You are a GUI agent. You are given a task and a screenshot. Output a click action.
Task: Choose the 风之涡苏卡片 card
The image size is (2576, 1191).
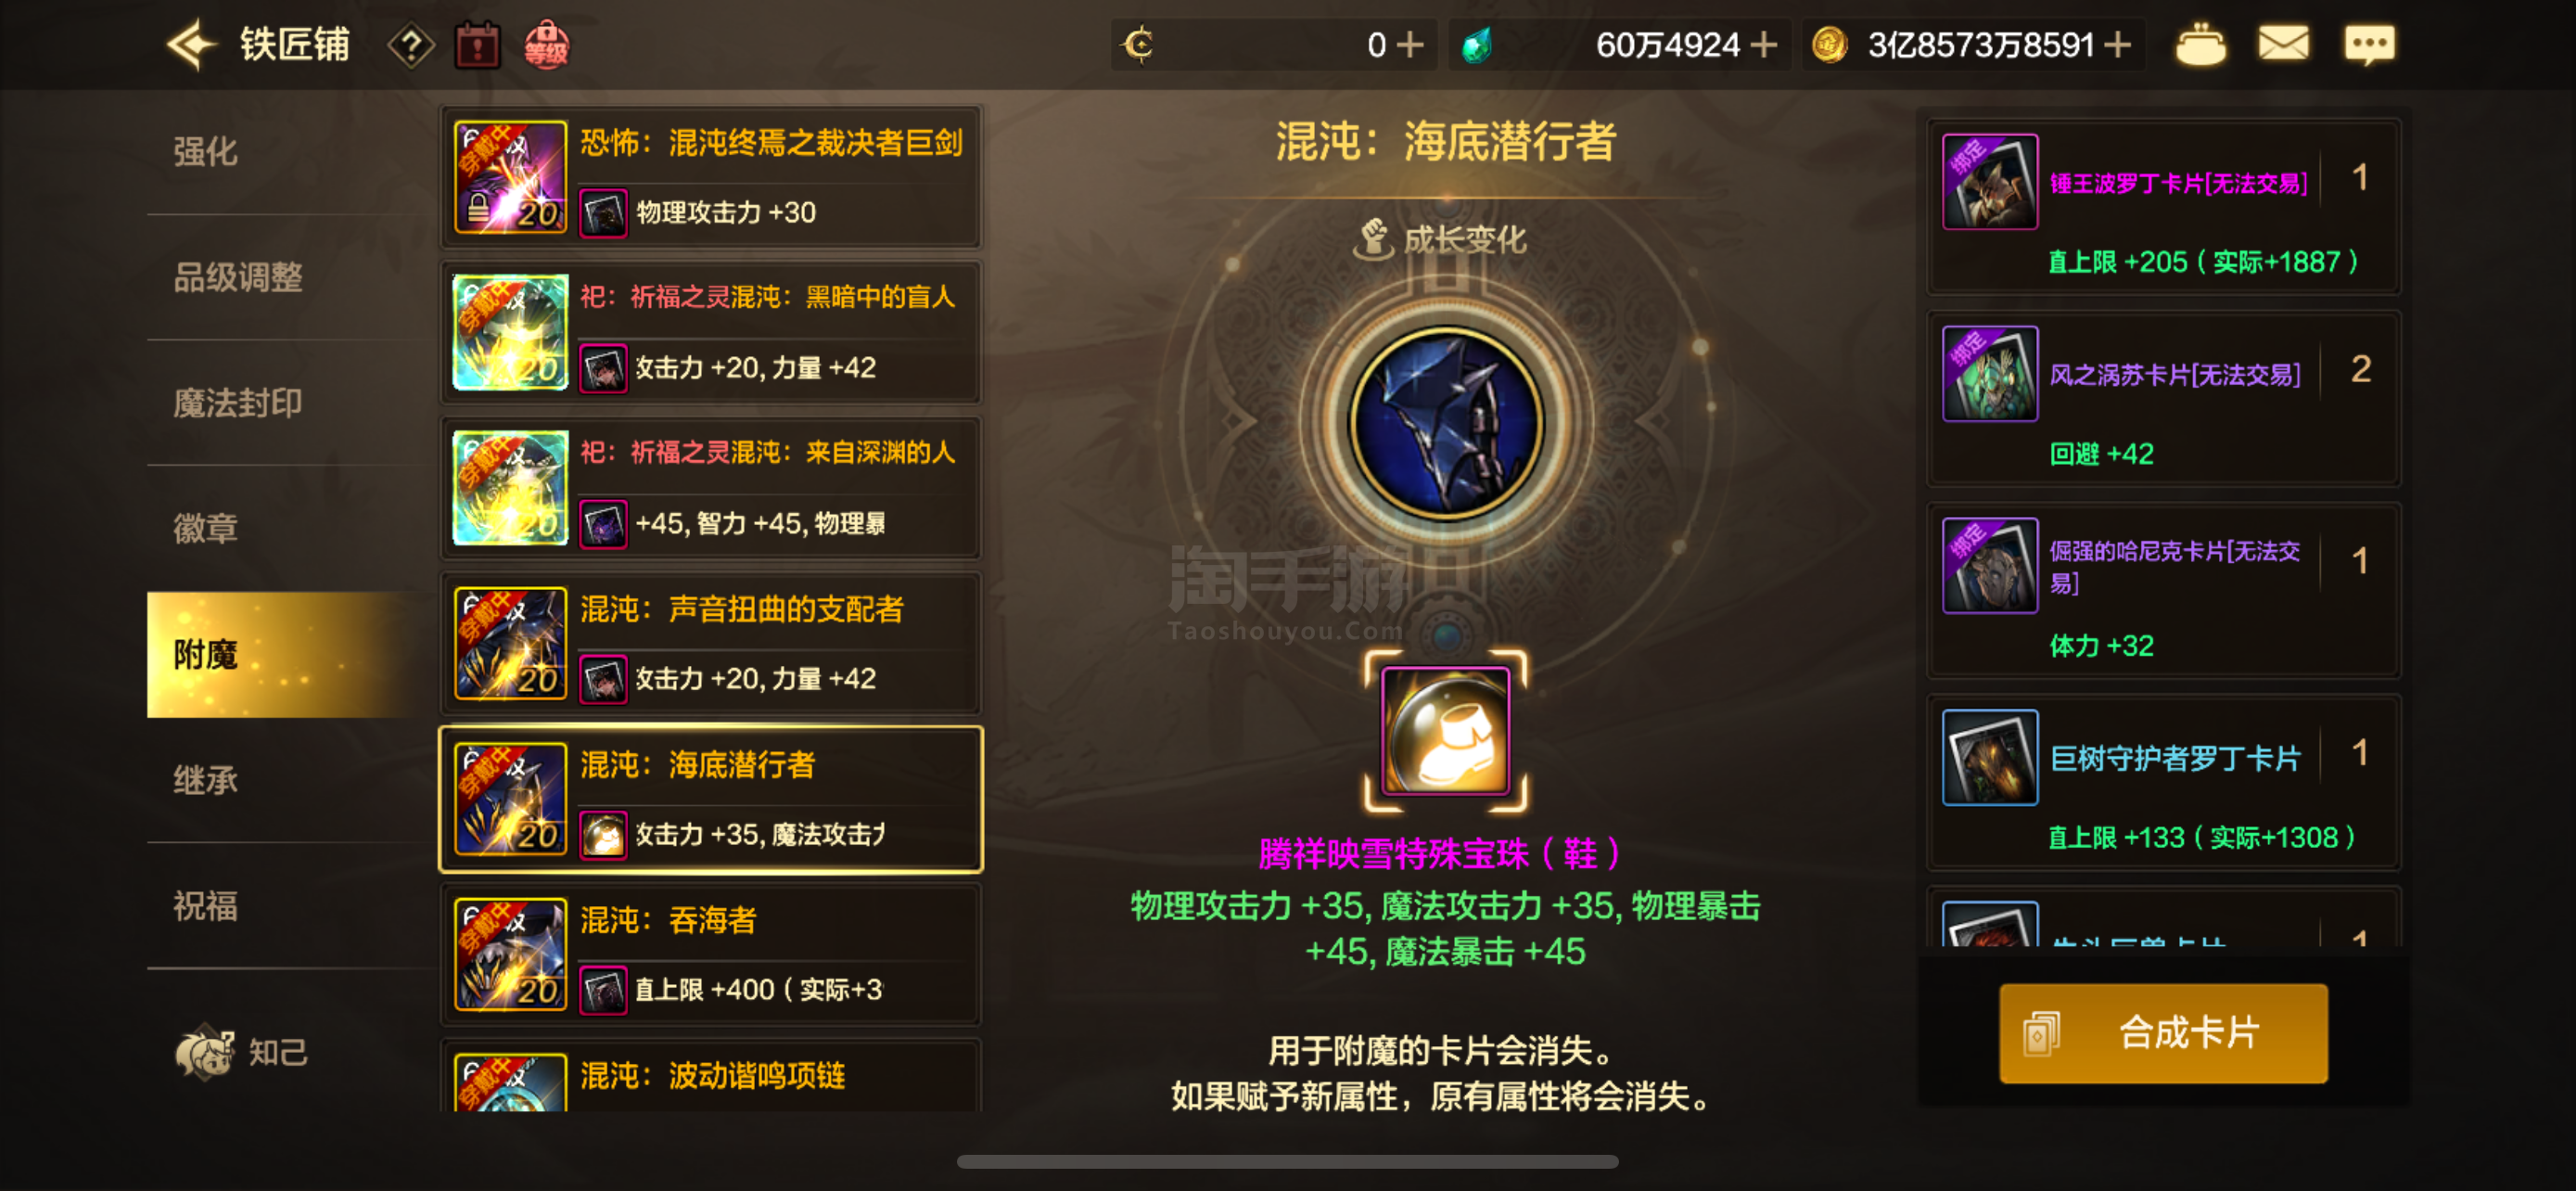click(2163, 399)
